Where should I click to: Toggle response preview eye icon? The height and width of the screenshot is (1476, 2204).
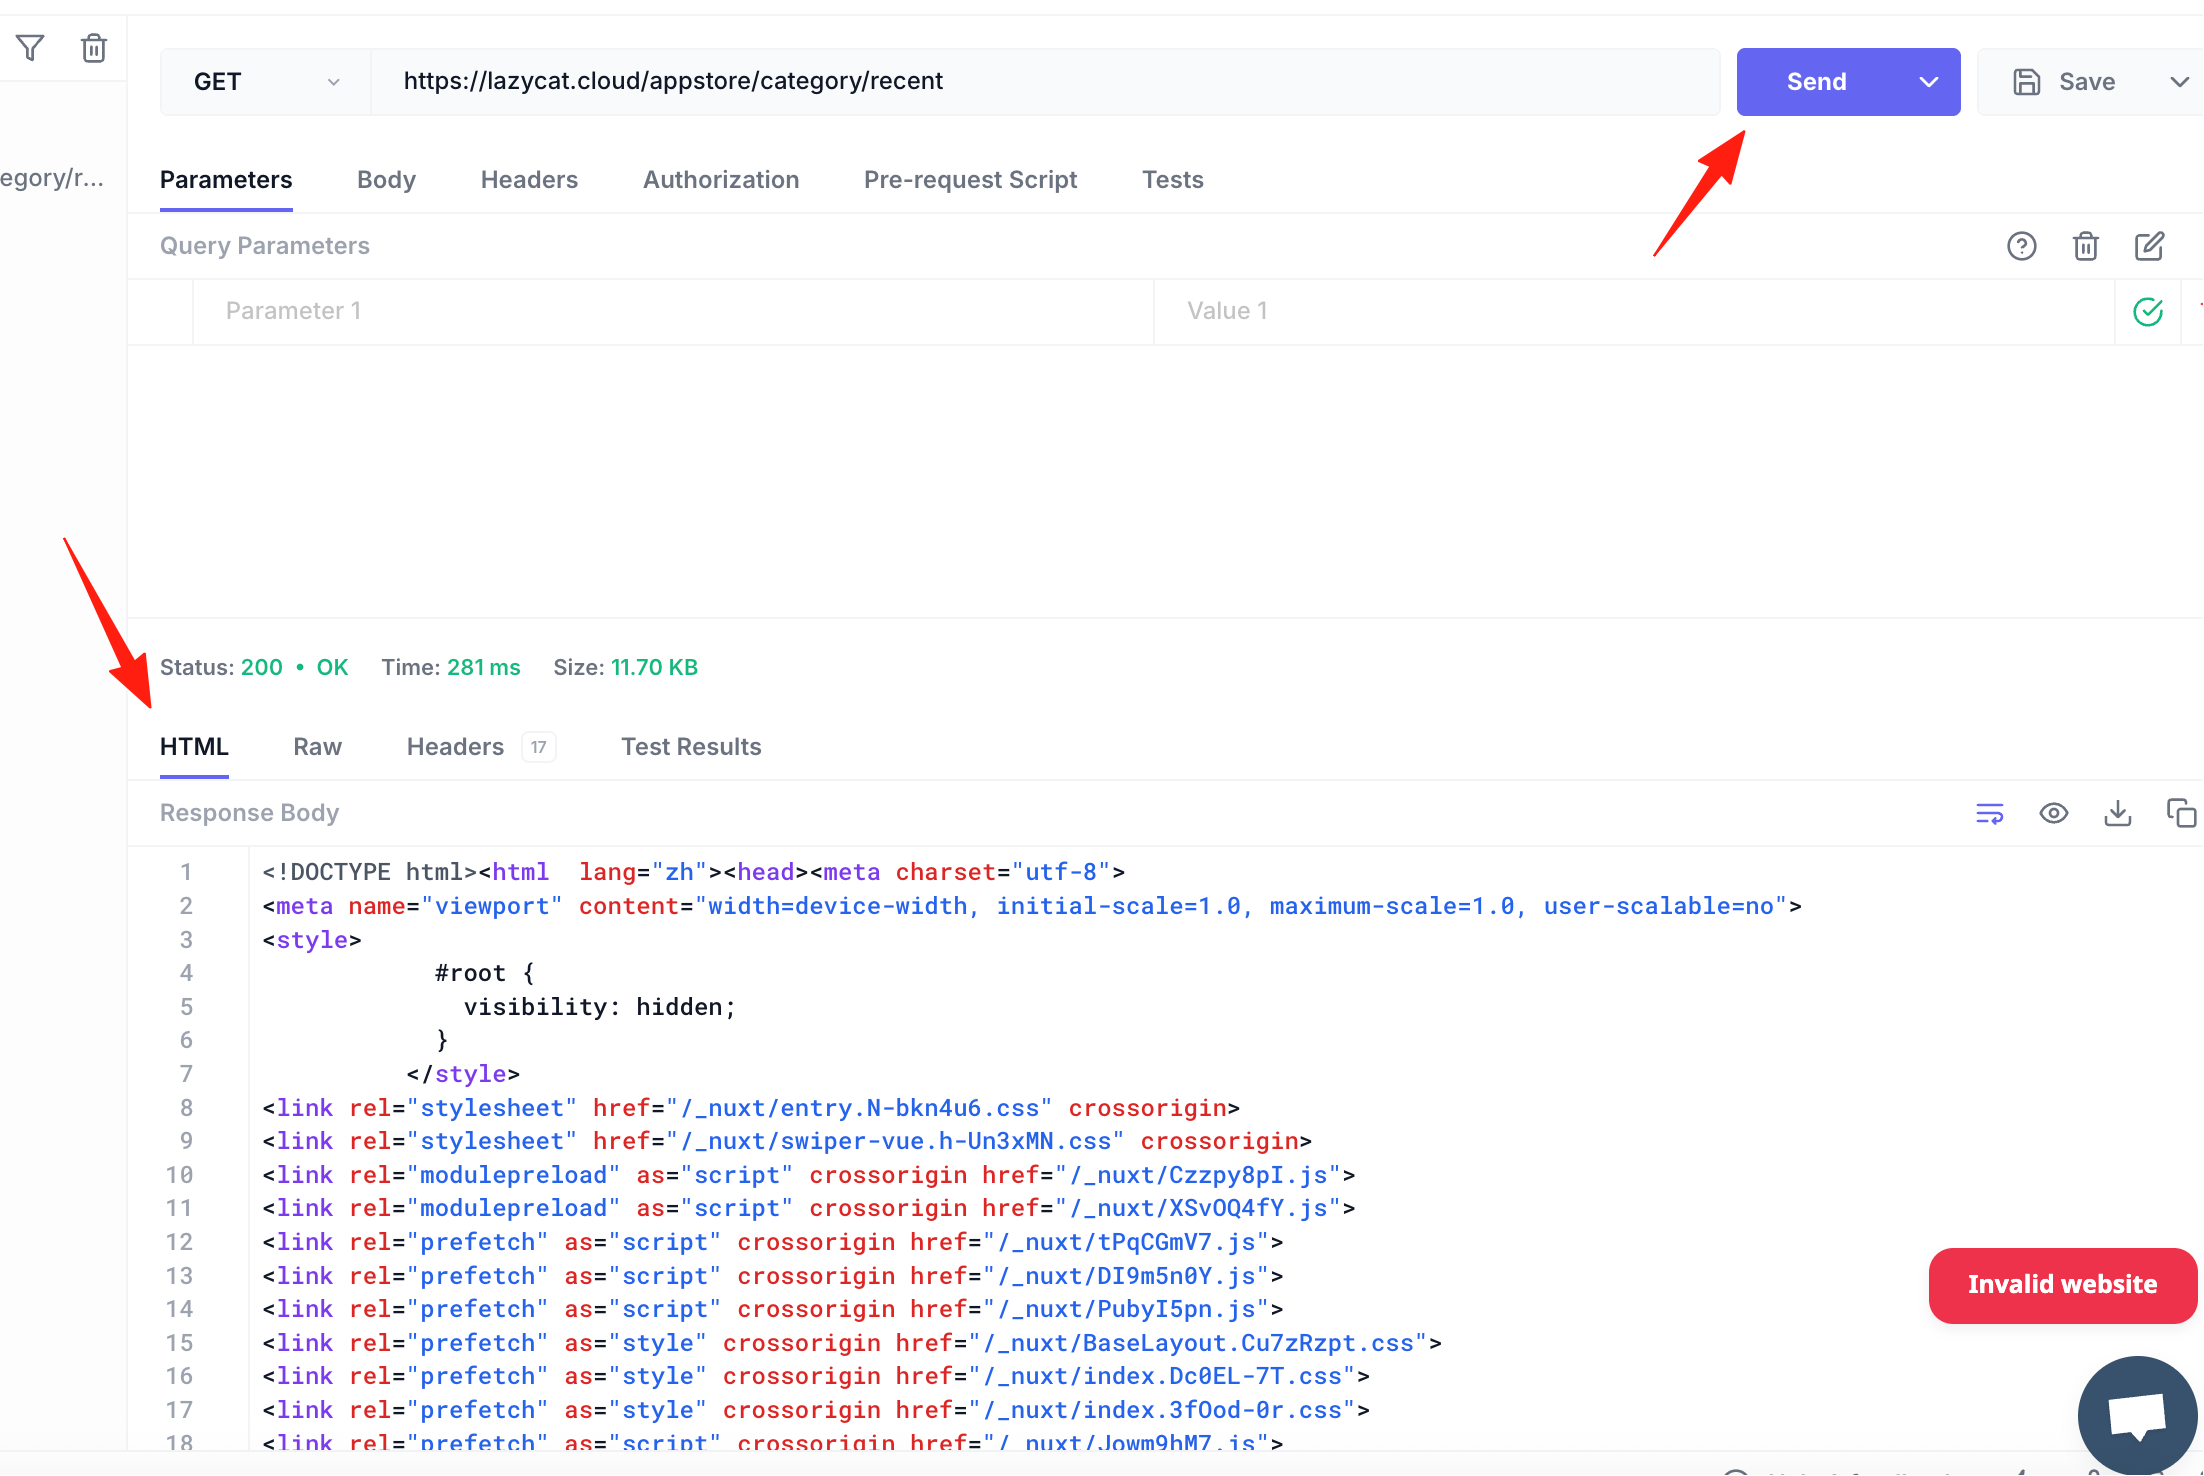[2053, 813]
